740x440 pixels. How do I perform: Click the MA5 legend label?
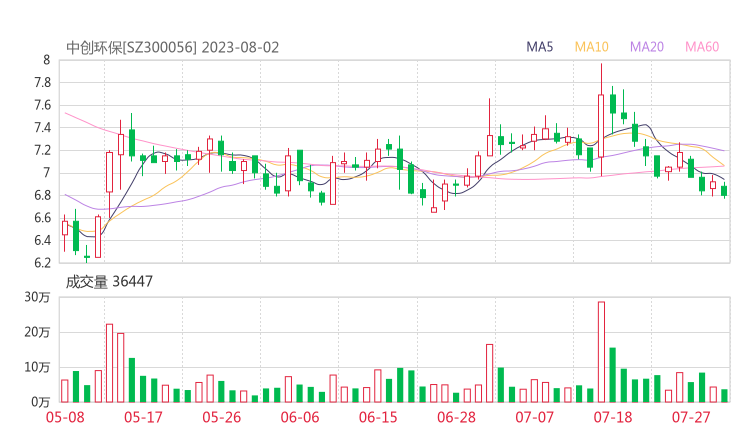[539, 47]
